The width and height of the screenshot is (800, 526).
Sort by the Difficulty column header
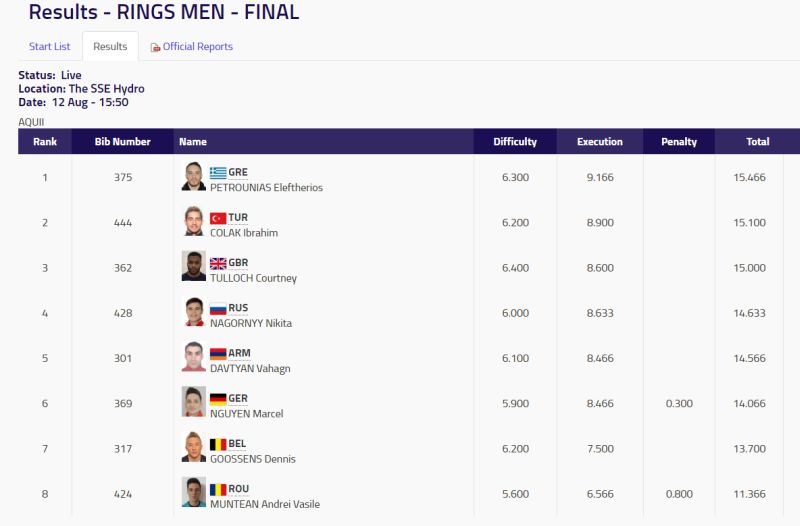tap(515, 142)
